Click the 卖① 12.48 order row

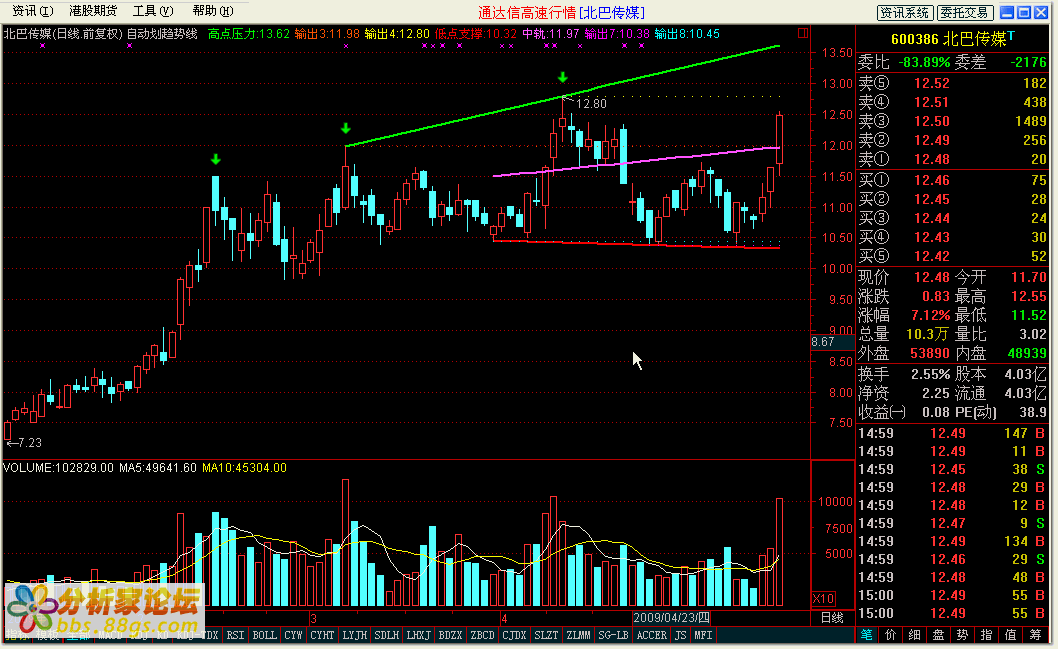point(951,159)
